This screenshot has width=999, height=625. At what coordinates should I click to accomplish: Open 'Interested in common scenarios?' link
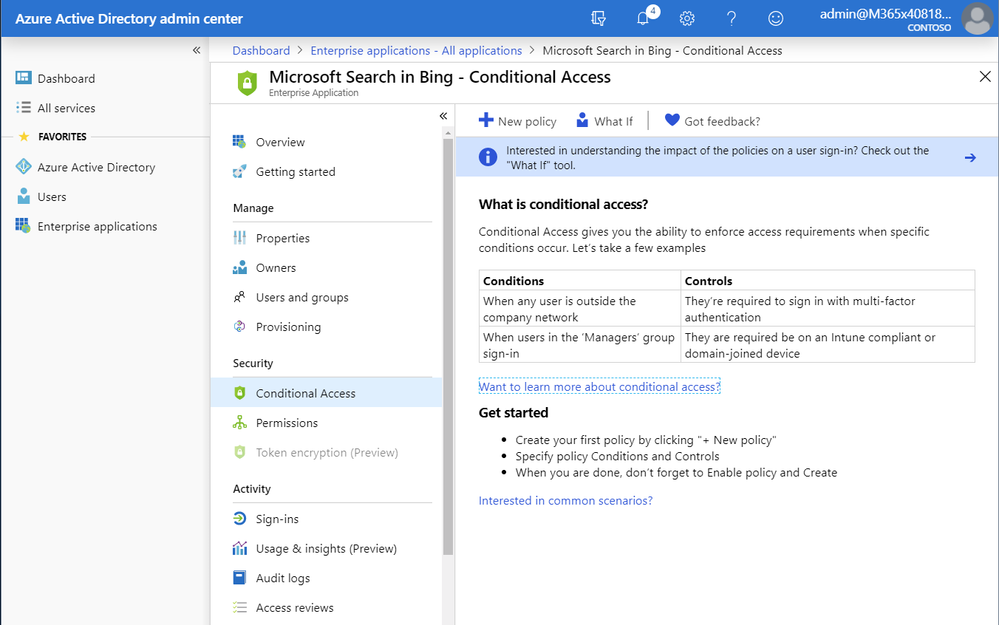coord(566,501)
